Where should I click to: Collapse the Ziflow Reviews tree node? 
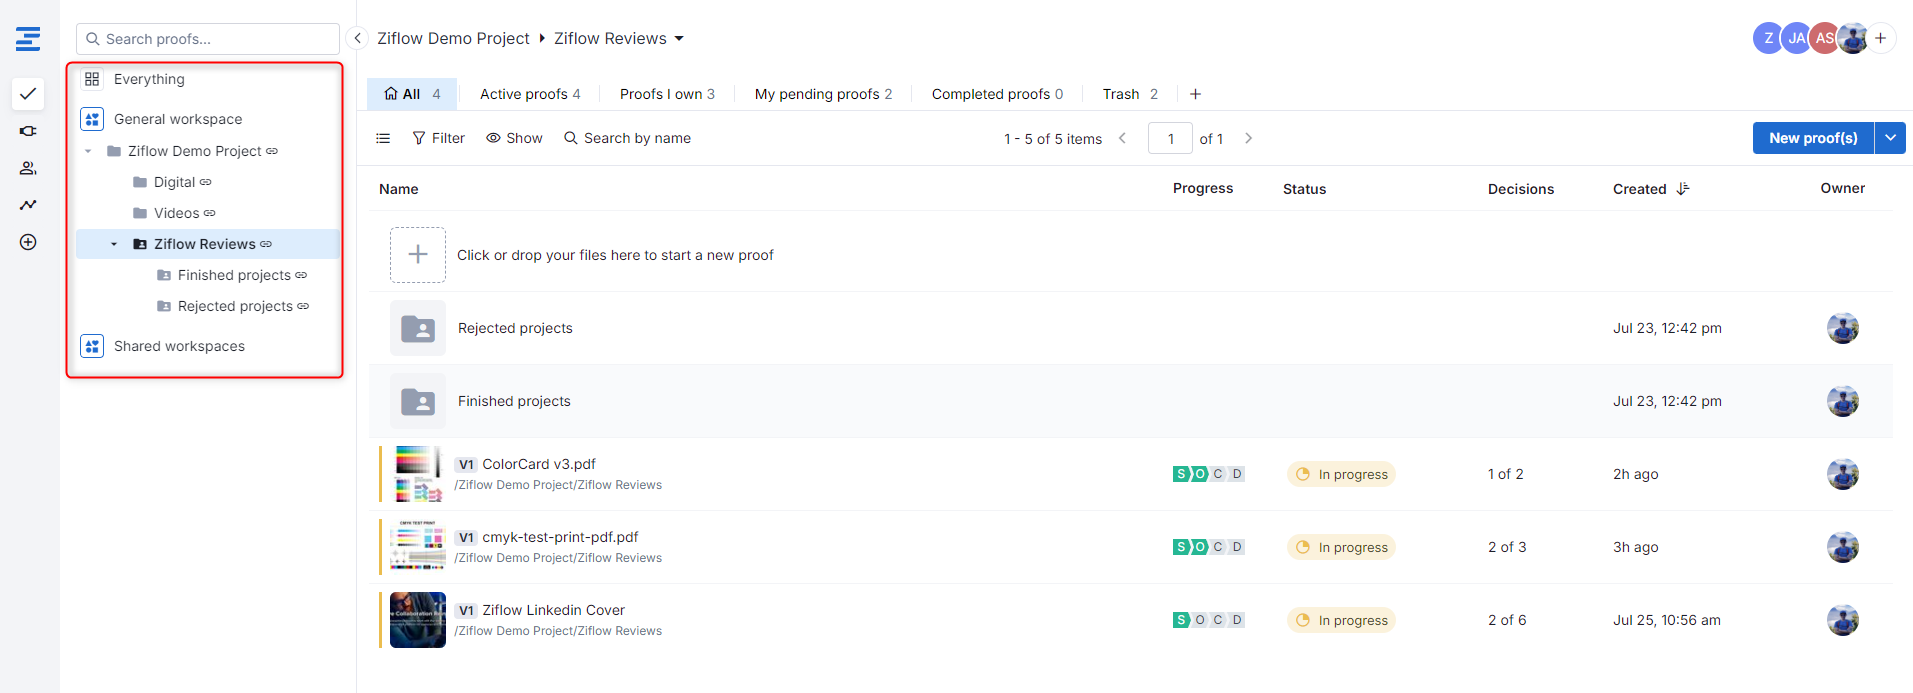(x=114, y=244)
